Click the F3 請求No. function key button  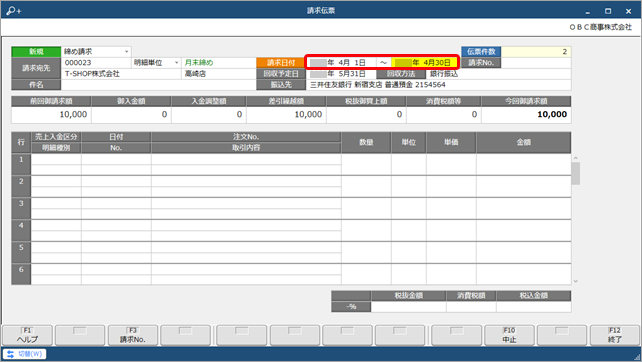pos(133,335)
